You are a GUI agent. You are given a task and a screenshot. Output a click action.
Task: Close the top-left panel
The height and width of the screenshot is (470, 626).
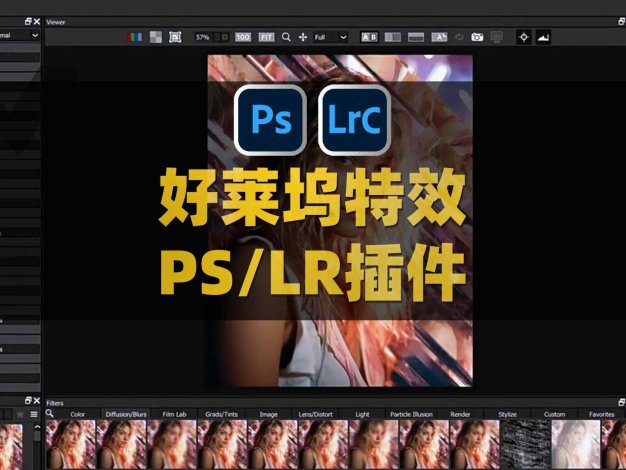37,21
